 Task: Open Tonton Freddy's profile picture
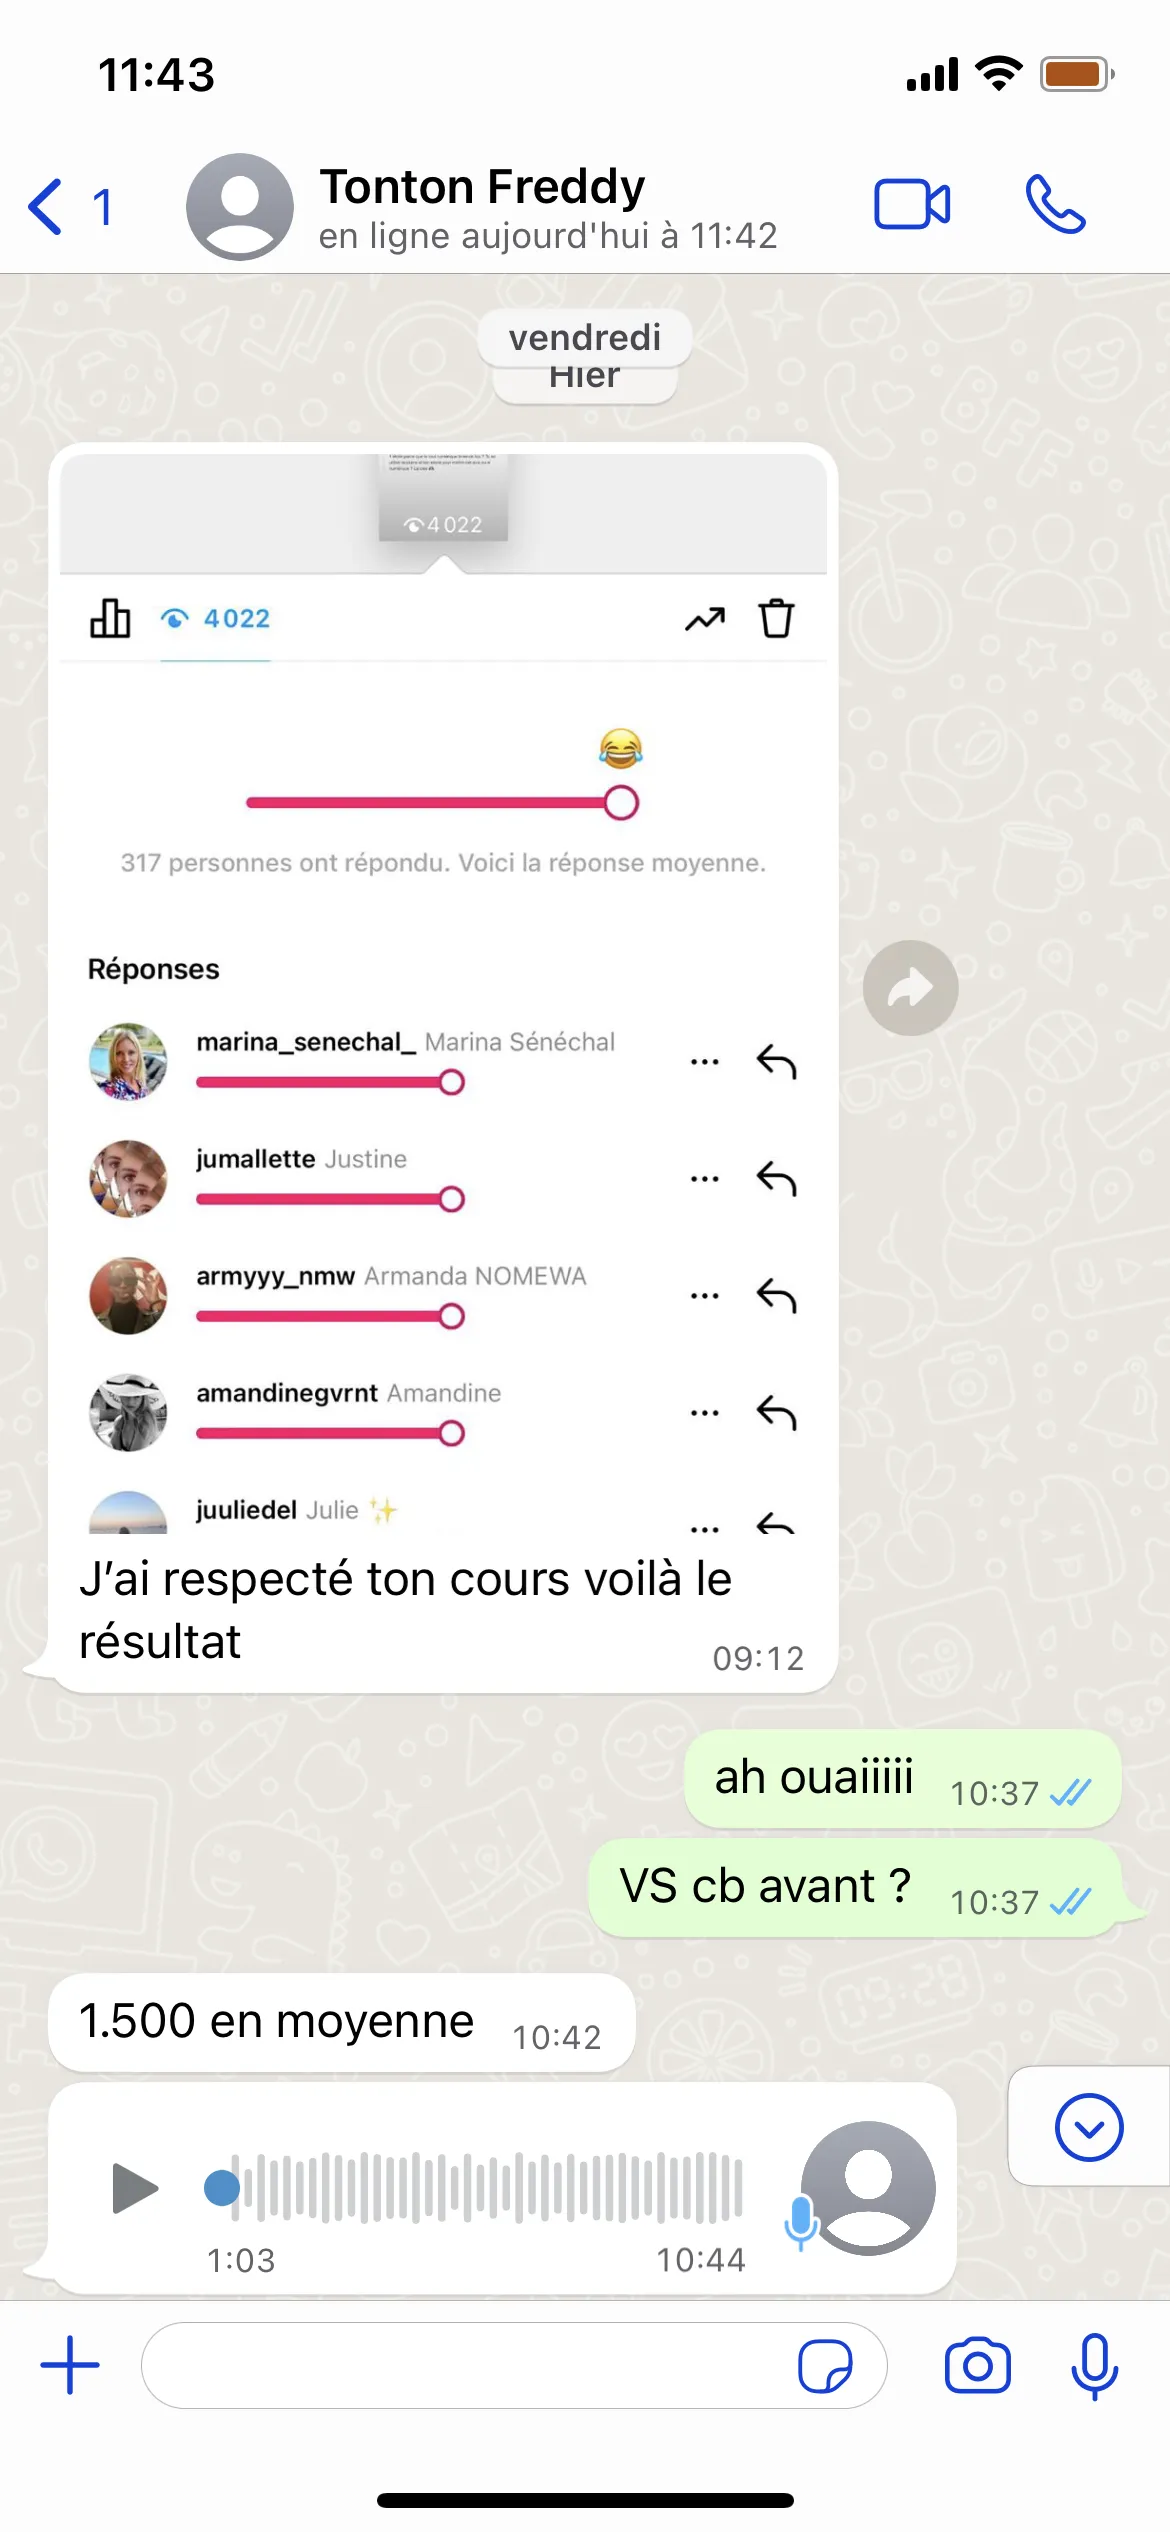point(240,207)
